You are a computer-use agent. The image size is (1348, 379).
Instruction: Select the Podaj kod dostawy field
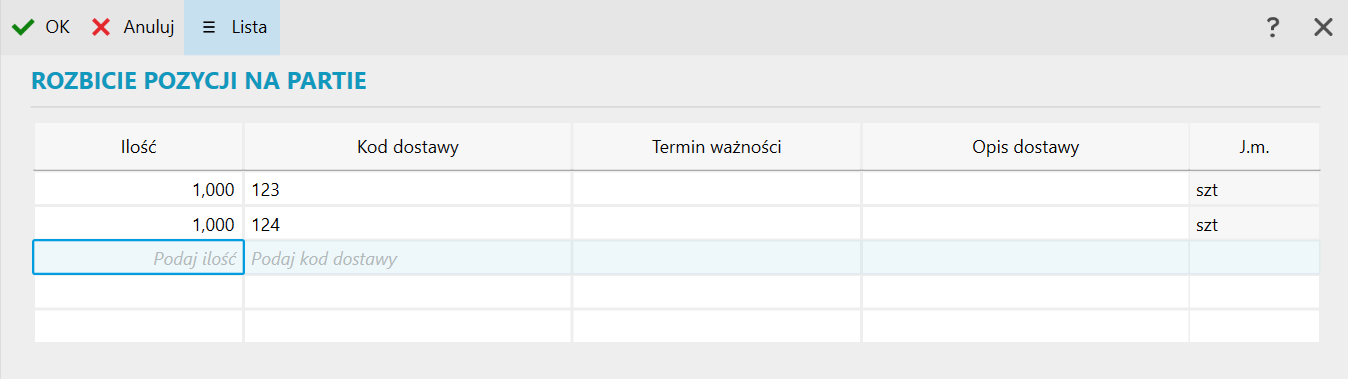click(408, 258)
